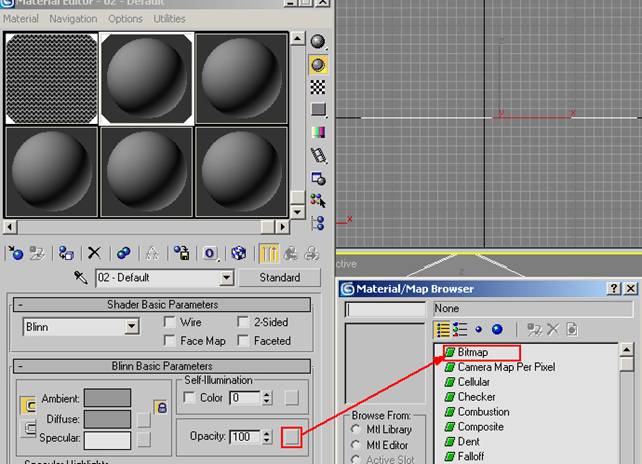
Task: Click the Make Preview film icon
Action: coord(318,155)
